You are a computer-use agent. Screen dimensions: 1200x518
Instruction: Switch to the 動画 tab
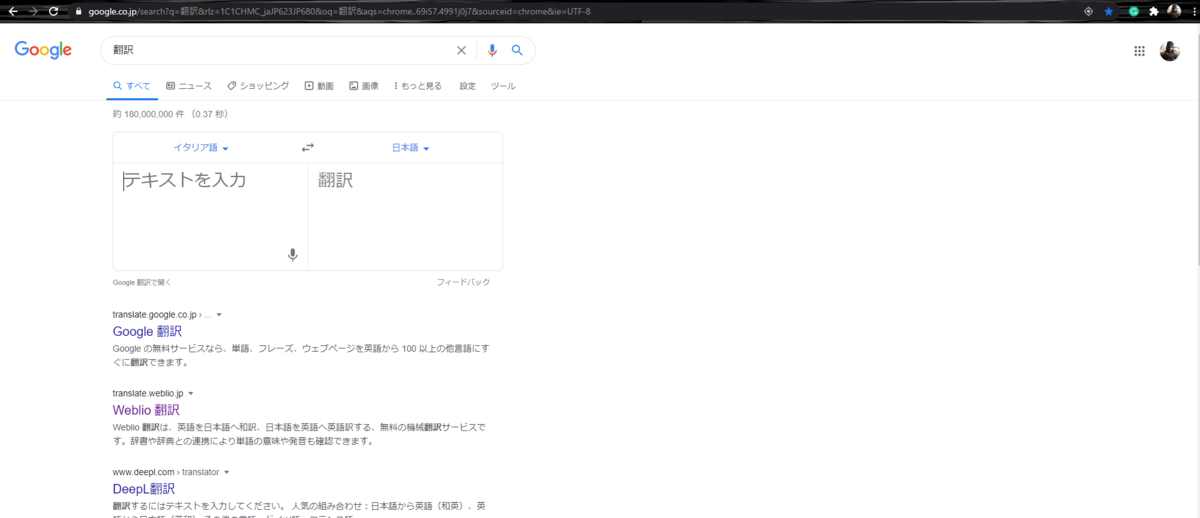(319, 86)
